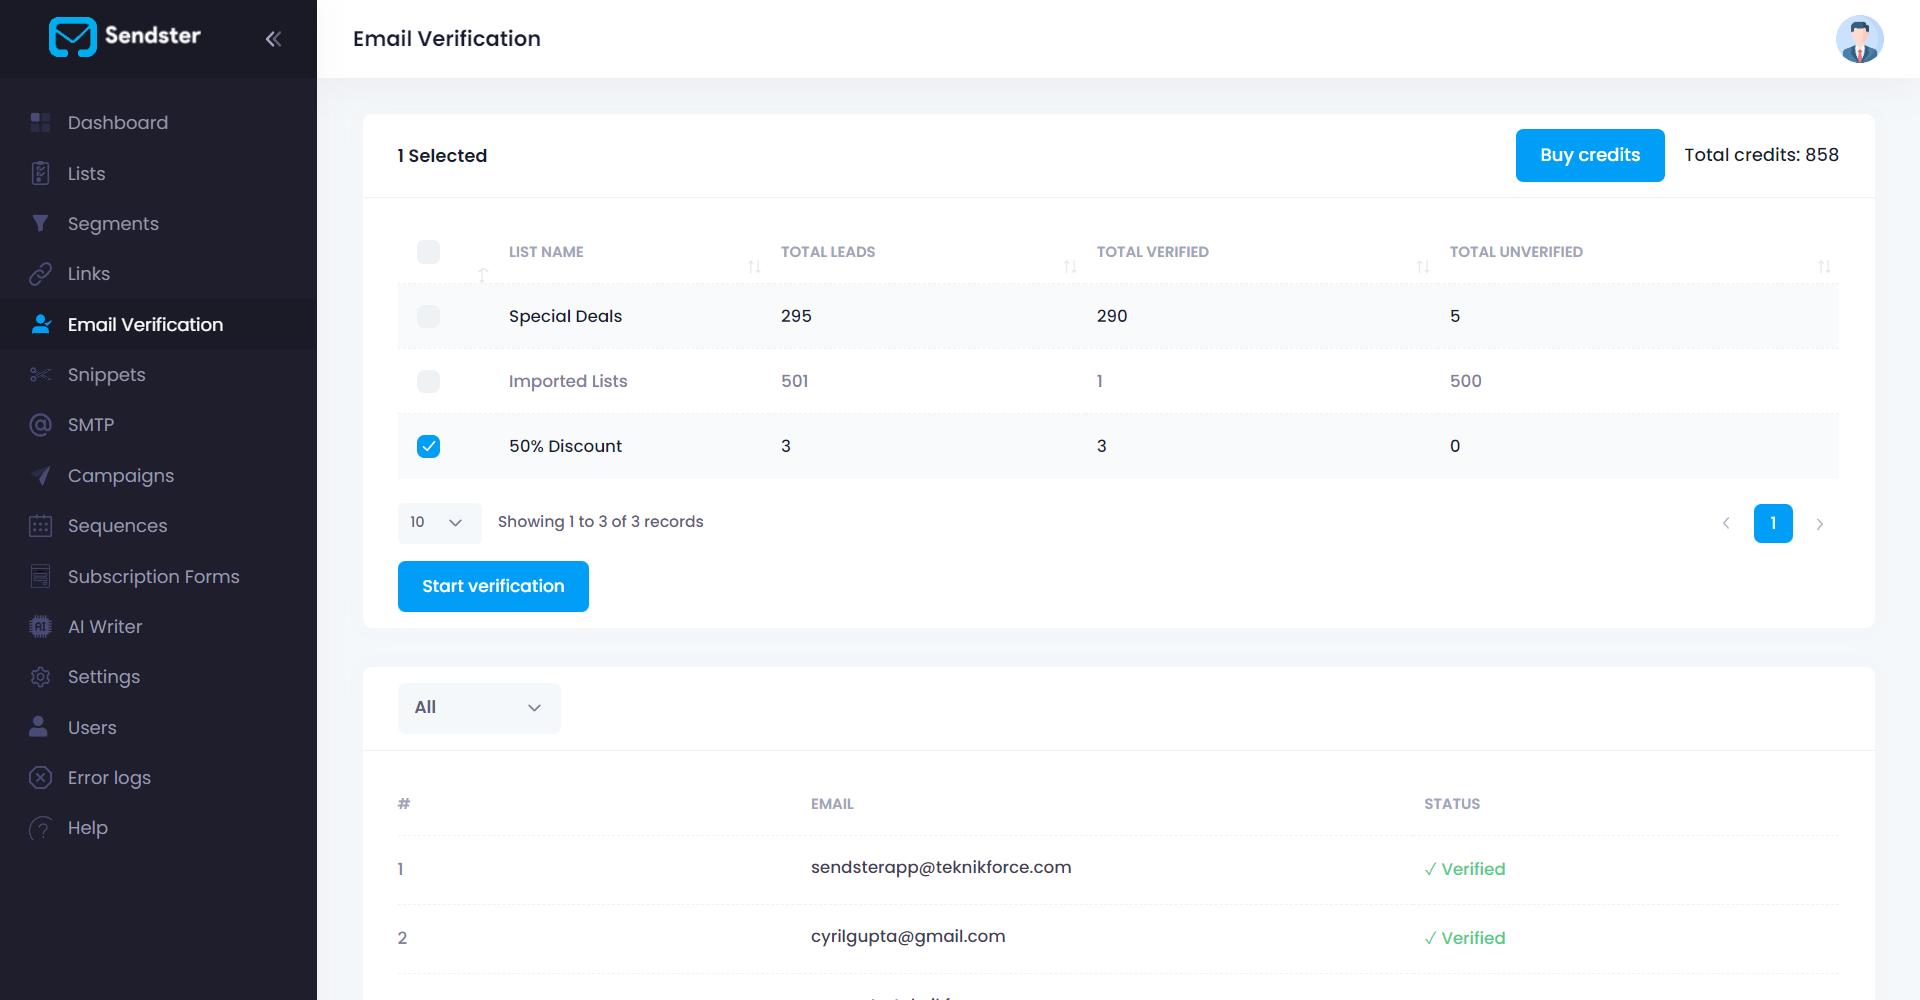Open AI Writer chip icon
Image resolution: width=1920 pixels, height=1000 pixels.
(x=40, y=627)
